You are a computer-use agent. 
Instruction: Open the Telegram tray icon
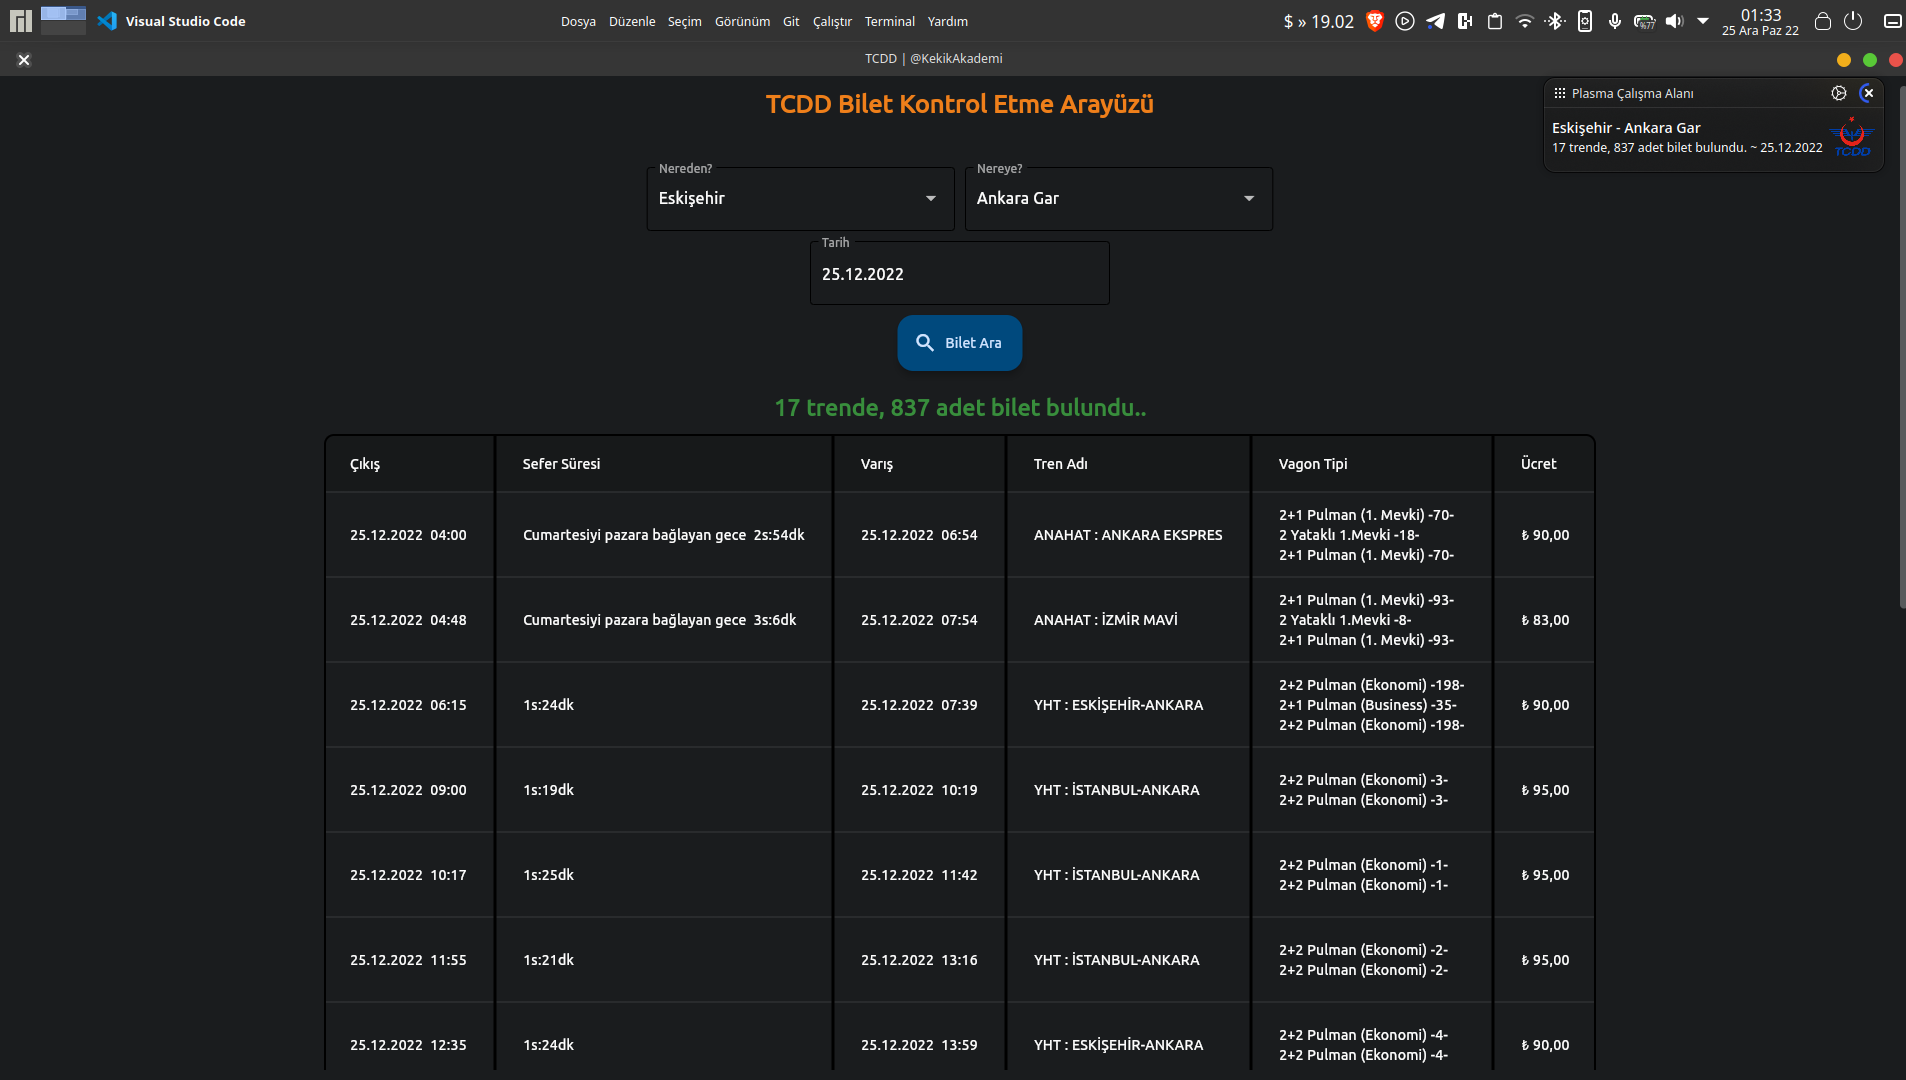(1435, 21)
